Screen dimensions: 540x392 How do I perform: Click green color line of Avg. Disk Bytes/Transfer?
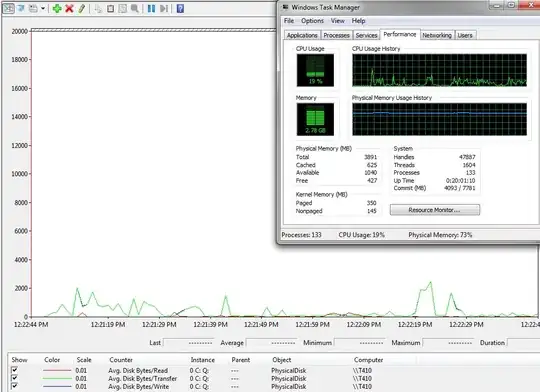[57, 378]
